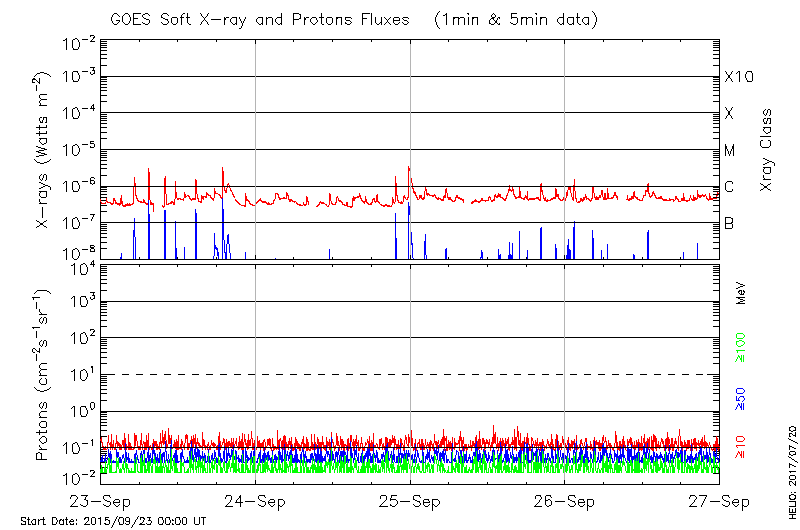Image resolution: width=800 pixels, height=530 pixels.
Task: Click the "Protons" y-axis label
Action: click(x=43, y=375)
